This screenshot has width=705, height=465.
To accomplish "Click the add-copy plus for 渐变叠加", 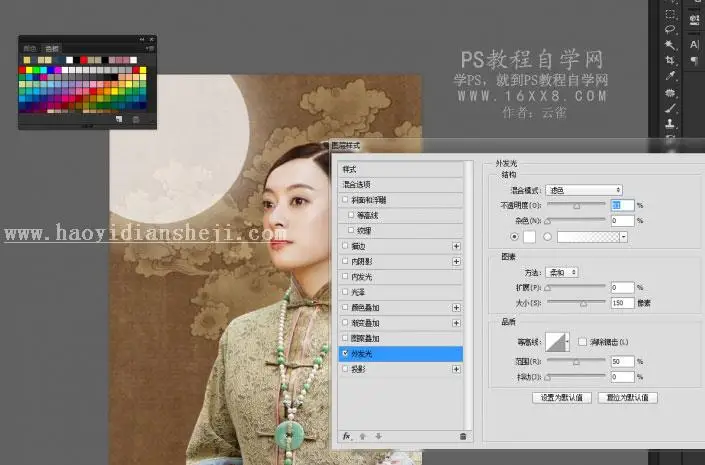I will [x=456, y=323].
